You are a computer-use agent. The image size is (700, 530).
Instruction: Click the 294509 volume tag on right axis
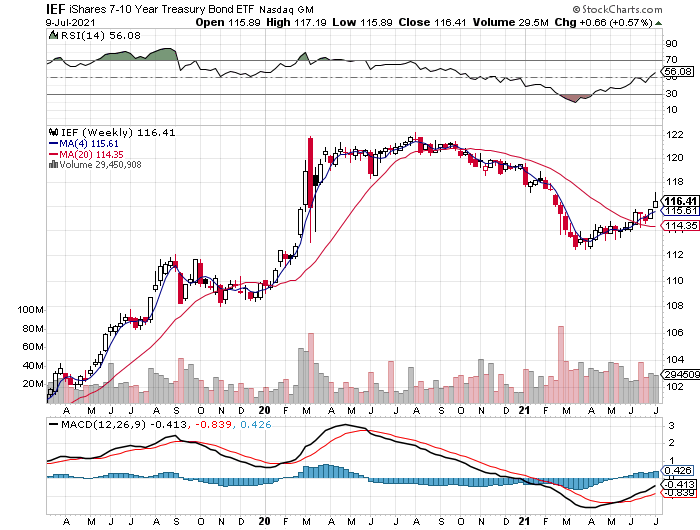pos(681,374)
